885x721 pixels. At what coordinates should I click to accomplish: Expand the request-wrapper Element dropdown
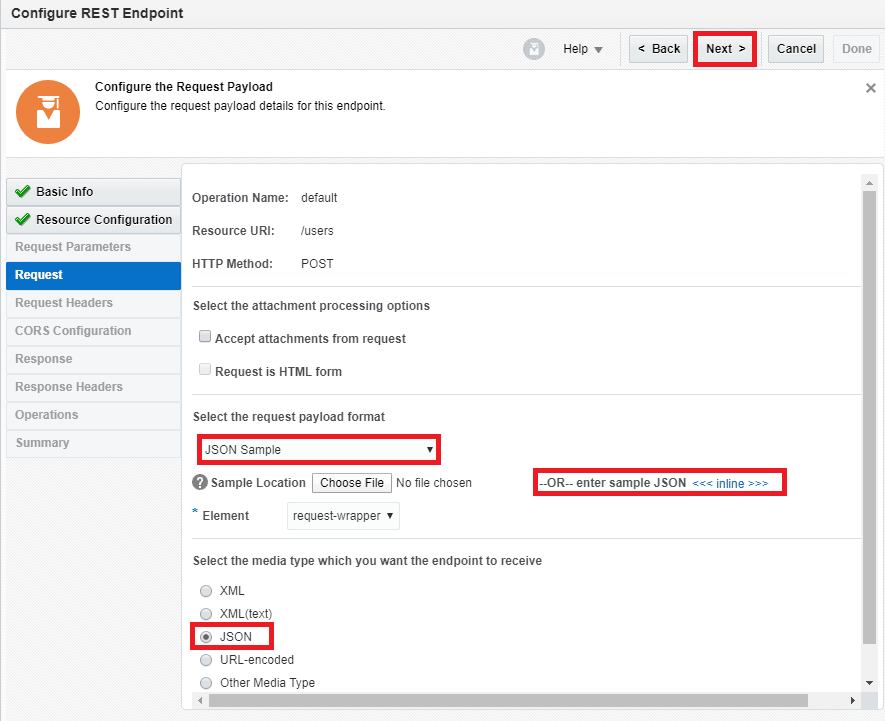click(343, 516)
